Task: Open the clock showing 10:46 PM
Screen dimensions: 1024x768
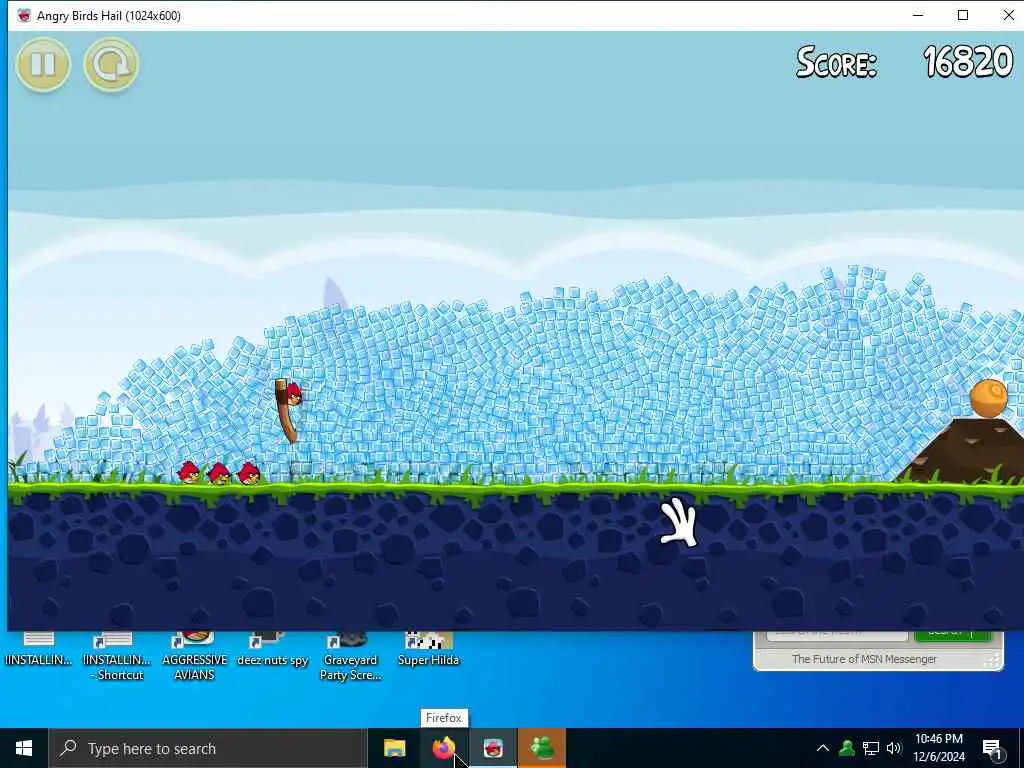Action: coord(938,748)
